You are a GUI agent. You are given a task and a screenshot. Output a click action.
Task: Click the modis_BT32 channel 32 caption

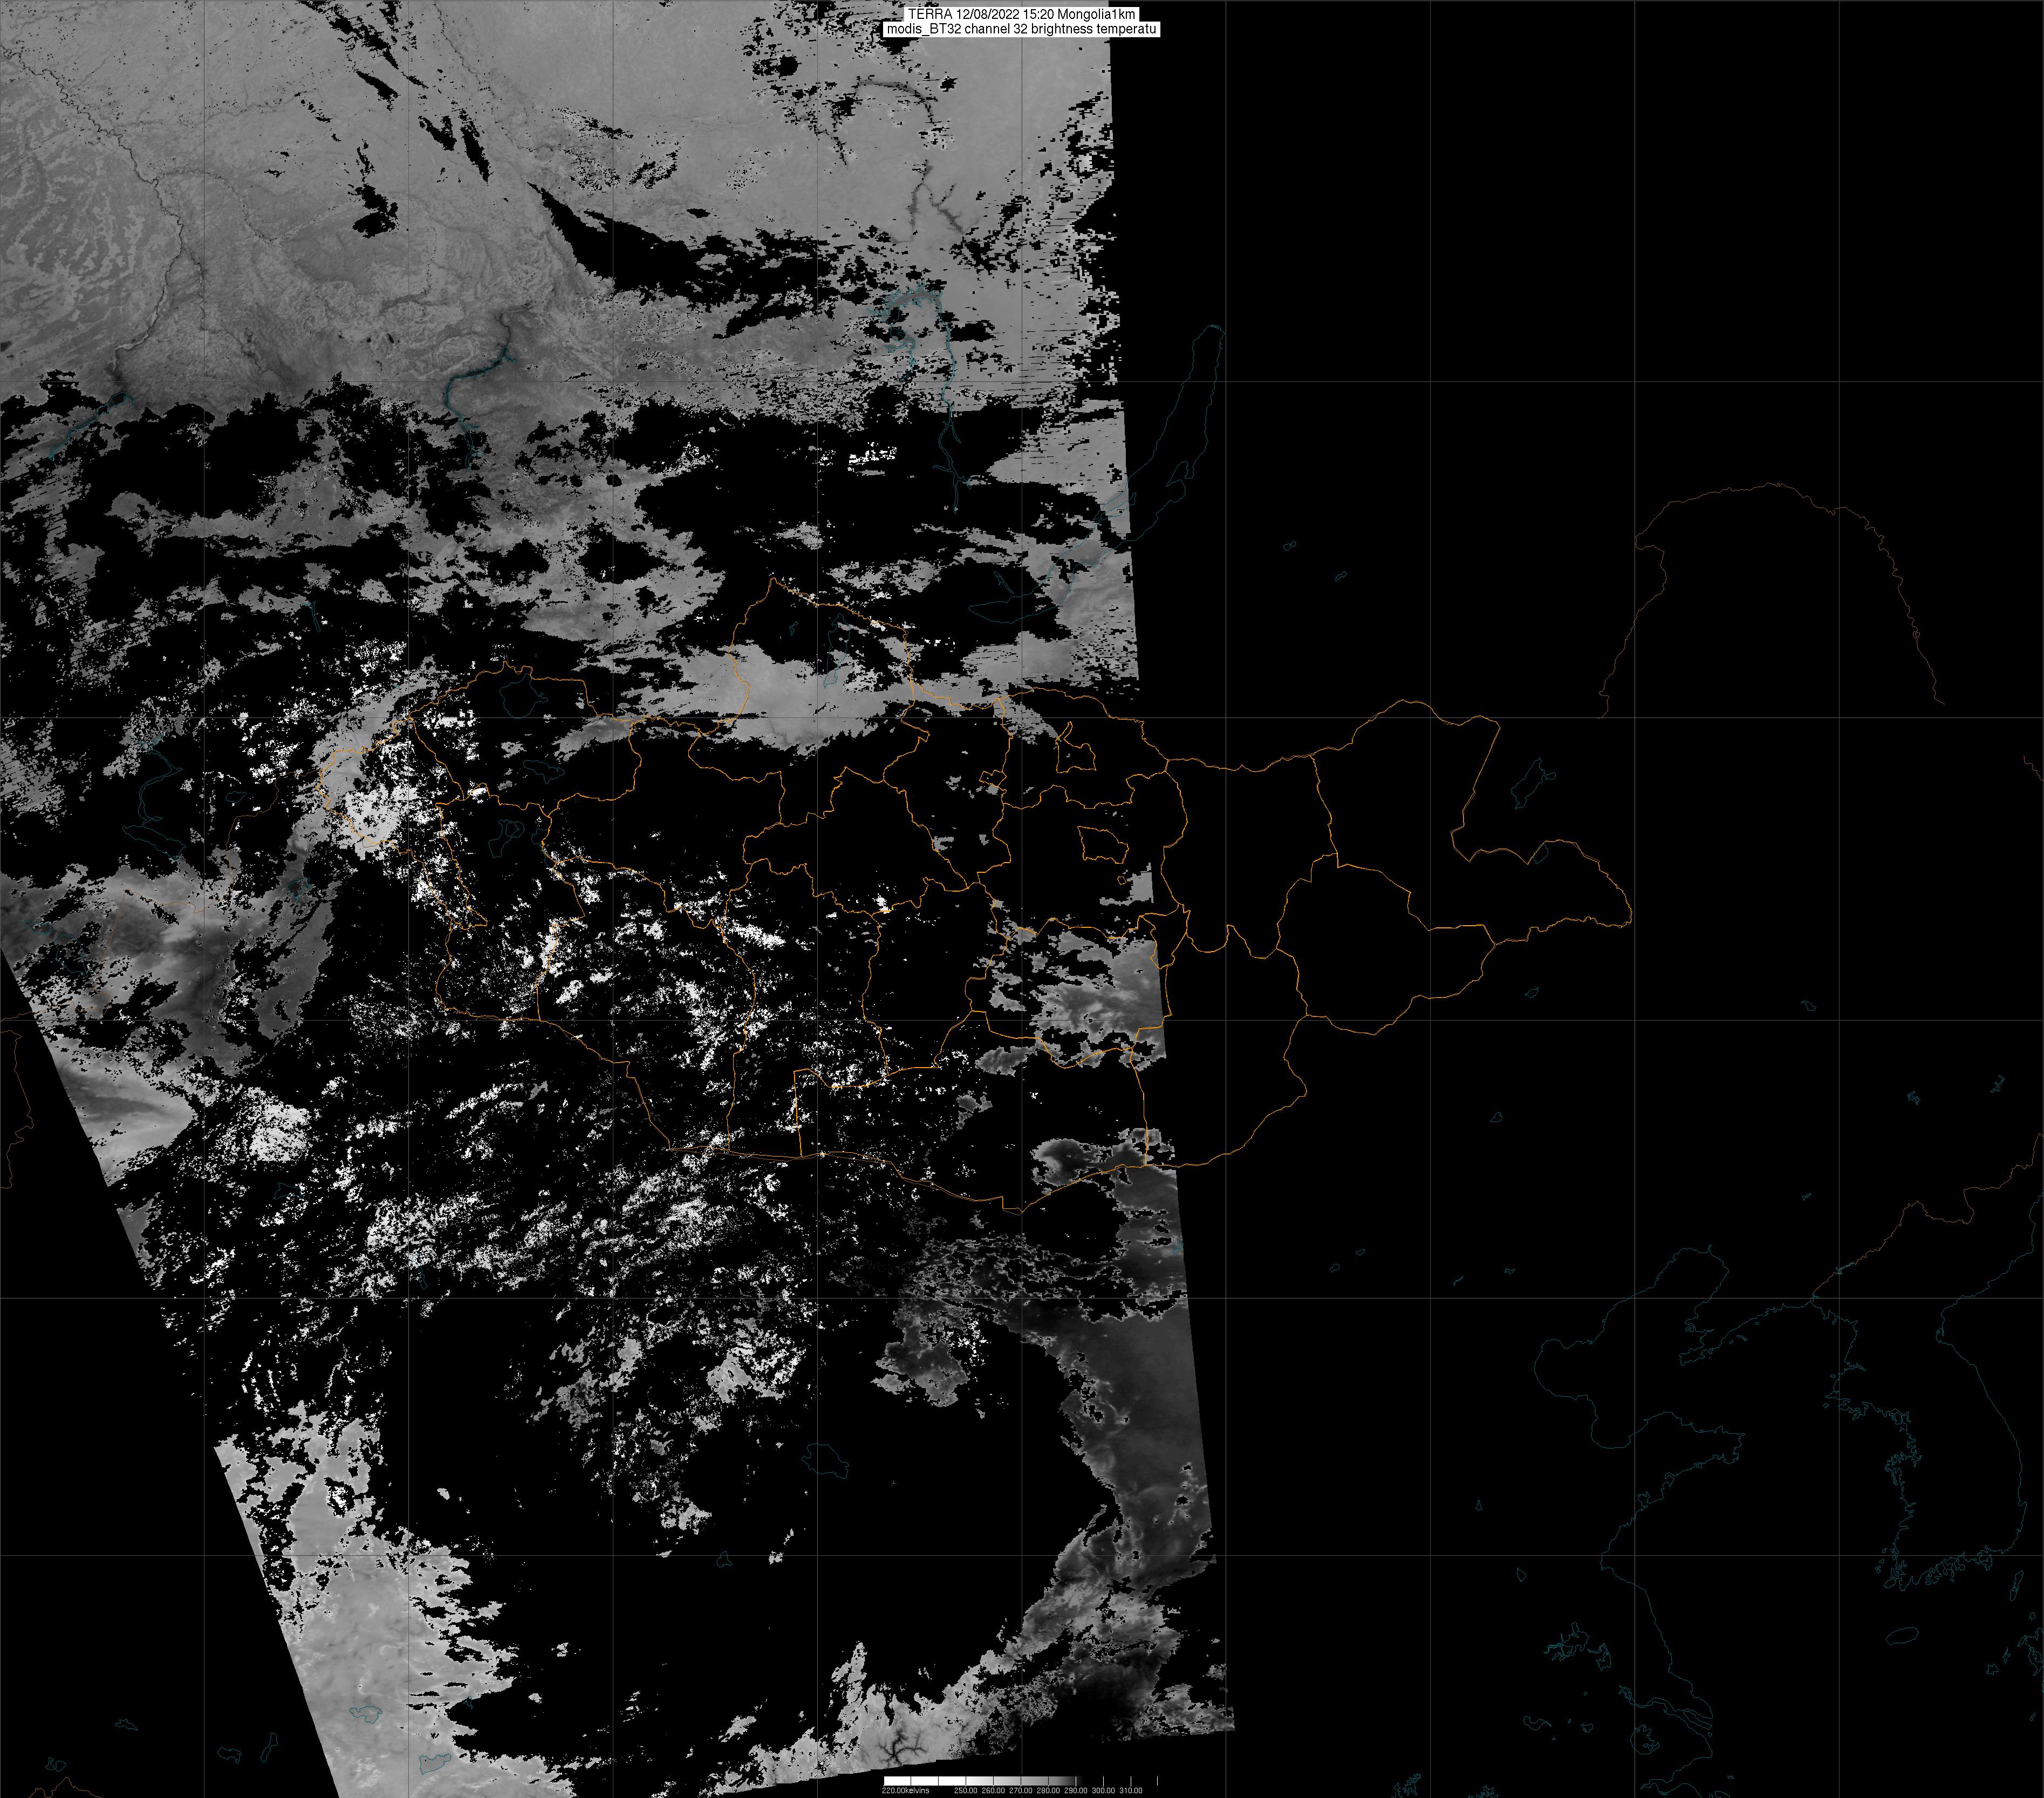[1021, 29]
